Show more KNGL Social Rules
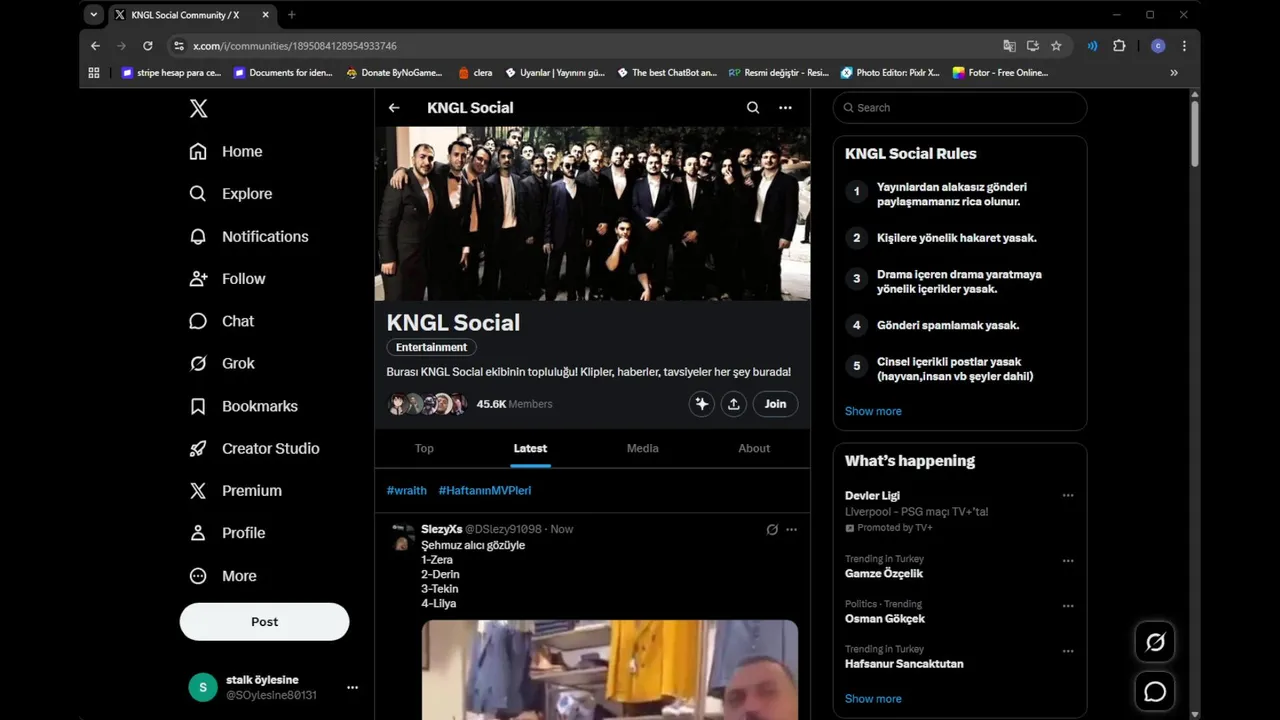 pyautogui.click(x=873, y=411)
